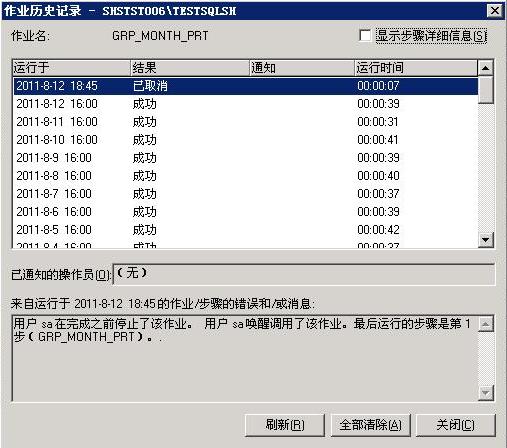Screen dimensions: 507x448
Task: Select the 2011-8-10 16:00 history row
Action: pos(246,140)
